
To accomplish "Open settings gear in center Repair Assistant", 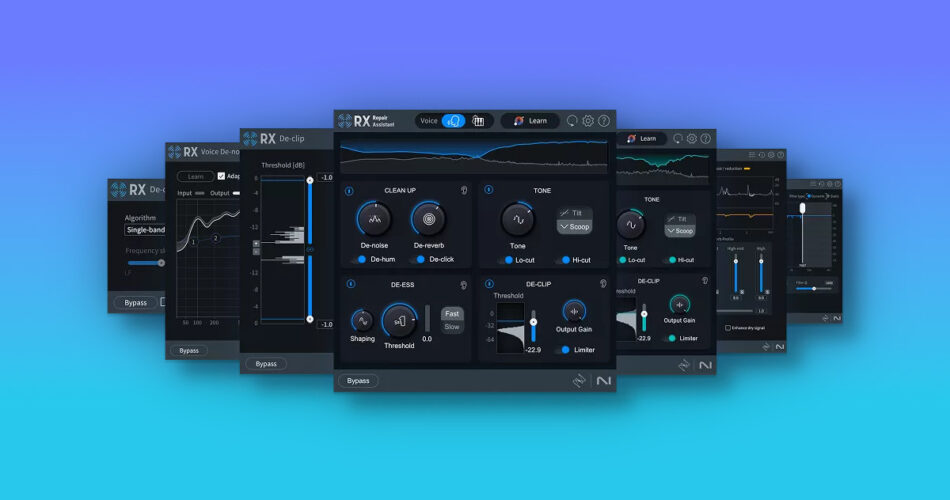I will pos(588,121).
